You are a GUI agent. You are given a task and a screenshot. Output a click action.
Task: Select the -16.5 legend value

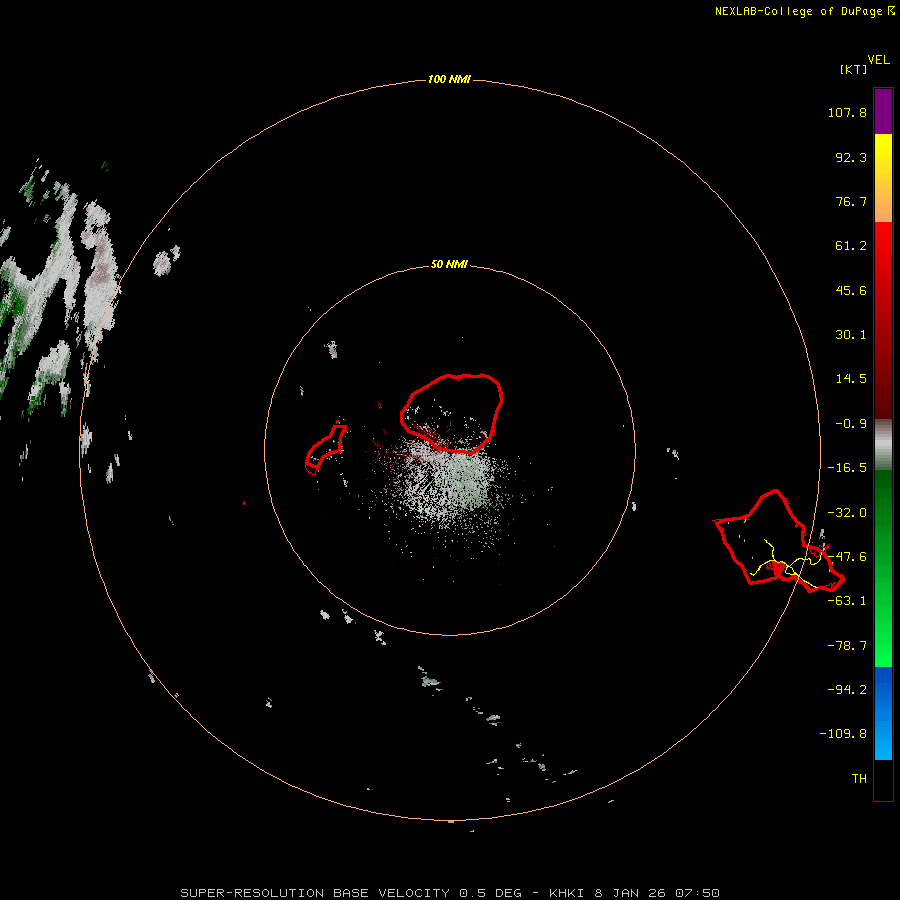point(847,468)
